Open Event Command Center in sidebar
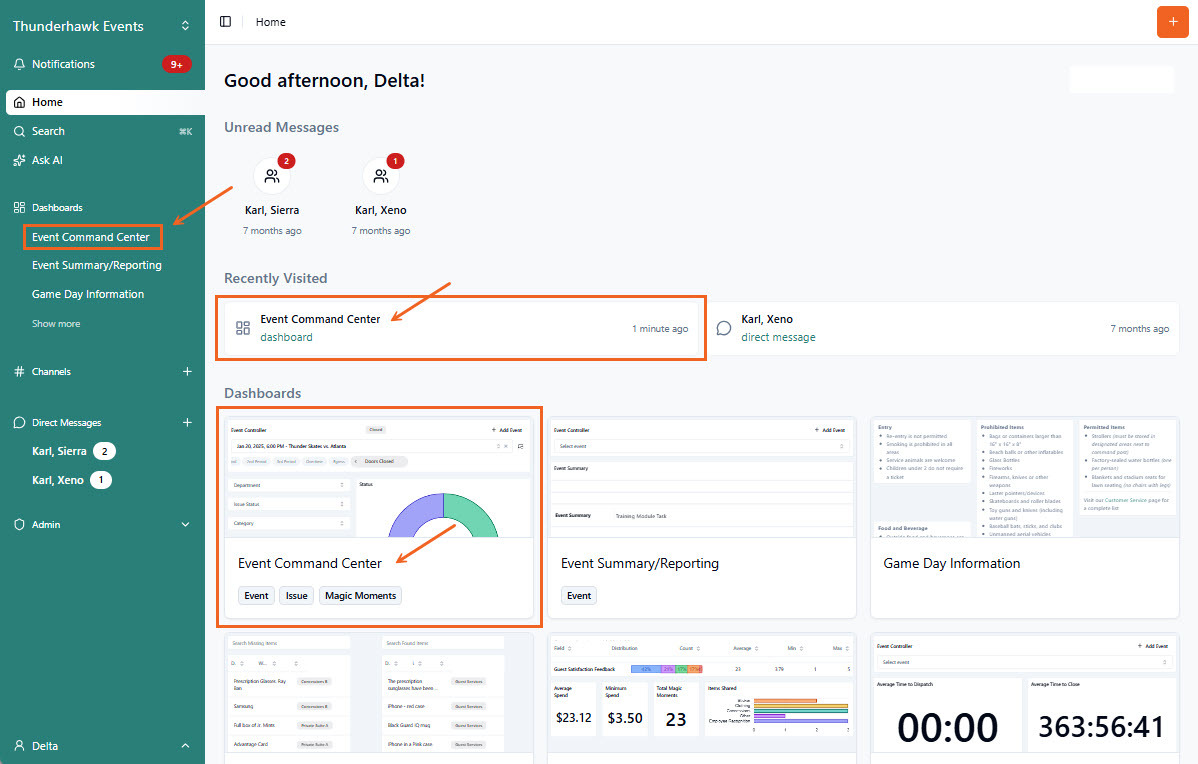This screenshot has height=764, width=1198. pos(91,237)
